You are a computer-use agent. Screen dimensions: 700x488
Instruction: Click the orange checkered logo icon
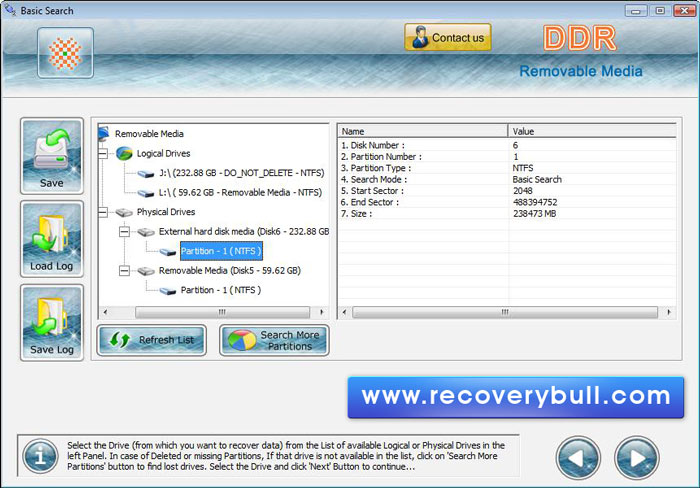pos(65,53)
